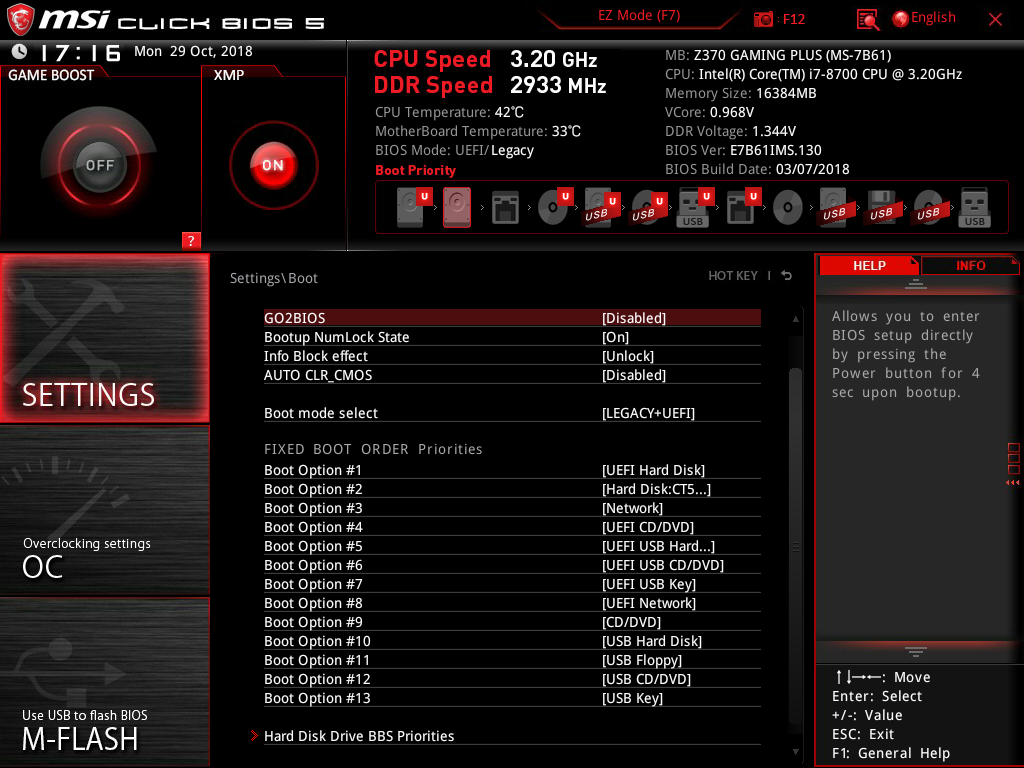This screenshot has height=768, width=1024.
Task: Select the Boot Option #9 row label
Action: [313, 622]
